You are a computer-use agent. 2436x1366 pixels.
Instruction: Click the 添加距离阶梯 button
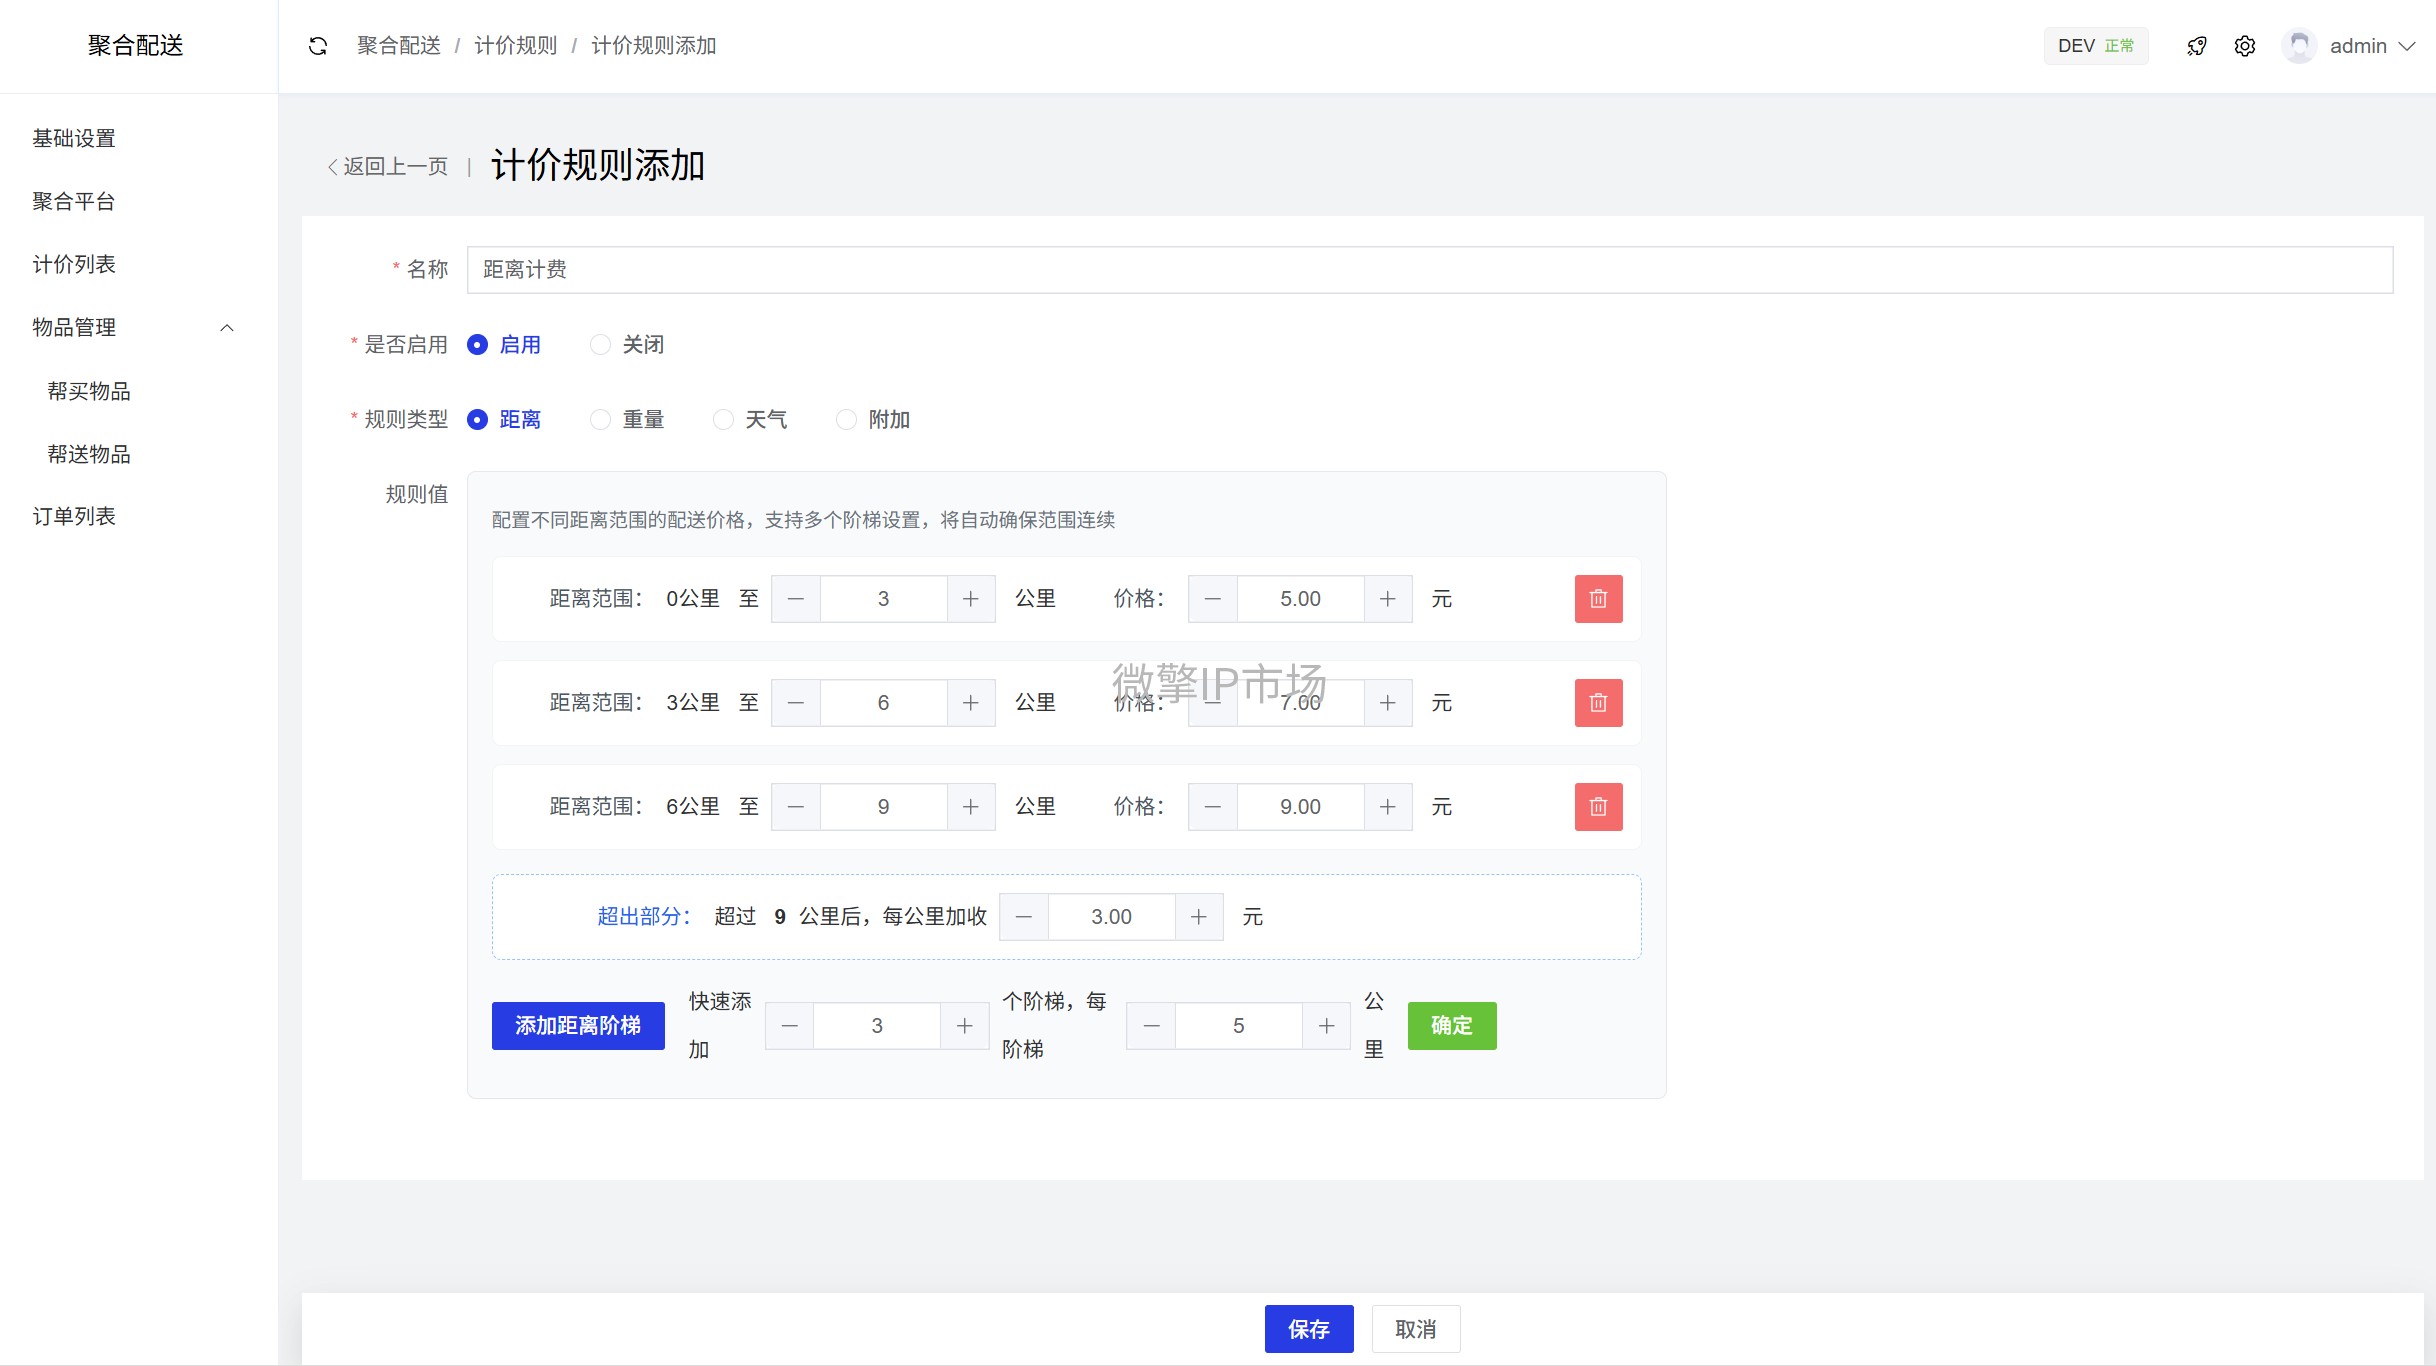[578, 1026]
